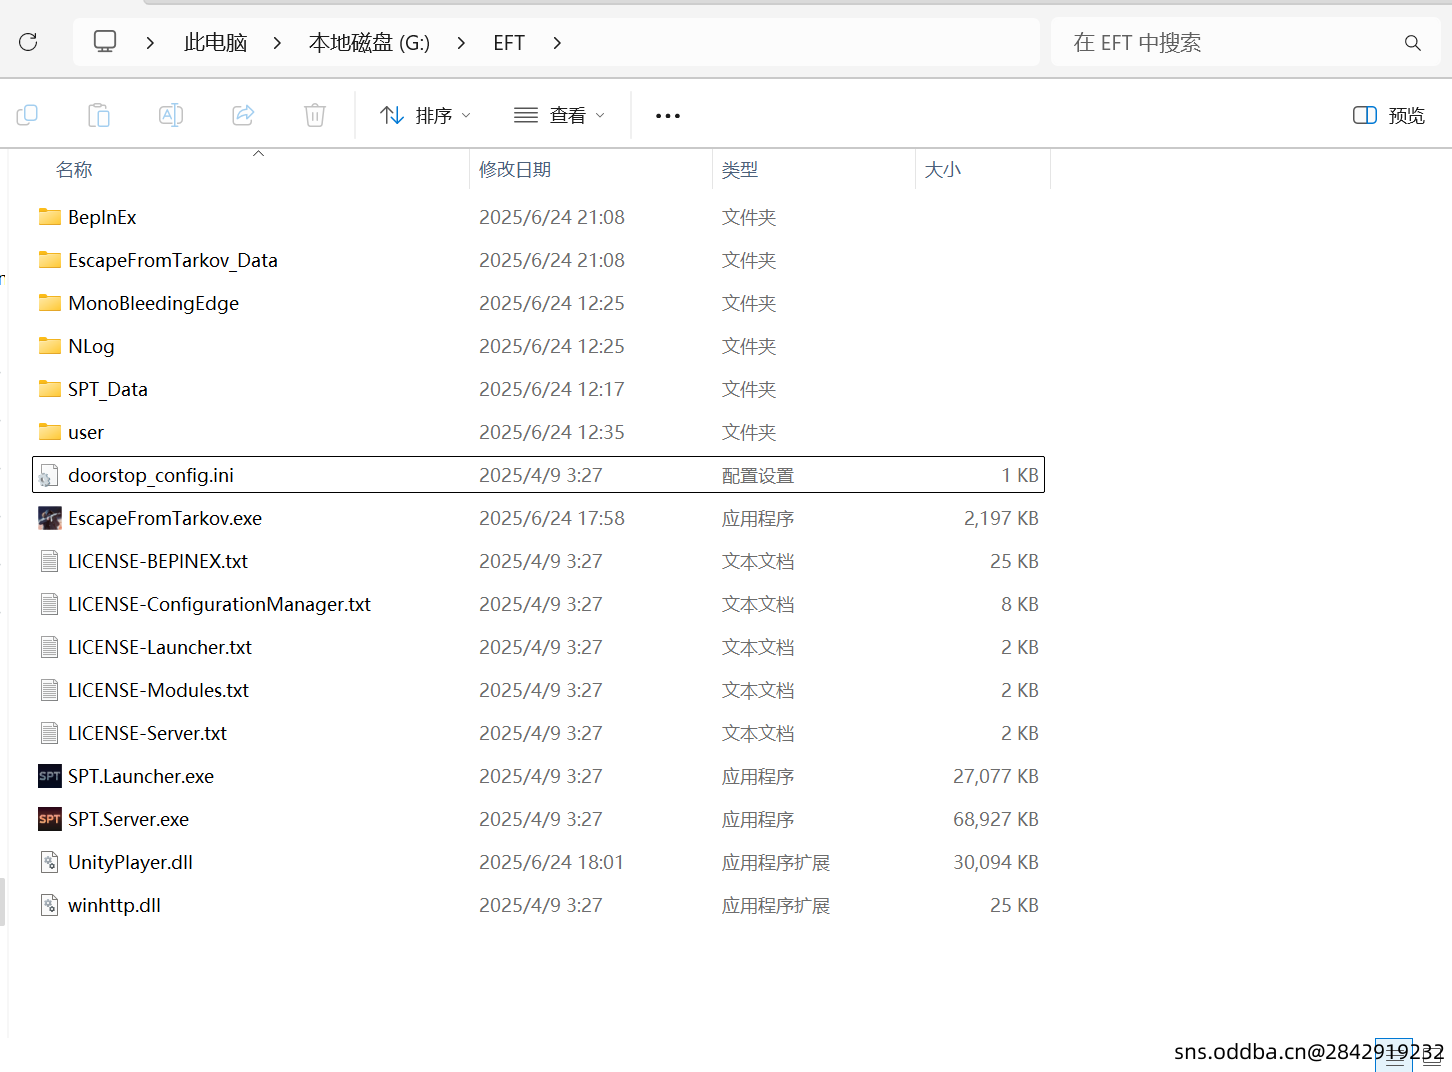
Task: Select the user folder icon
Action: 50,432
